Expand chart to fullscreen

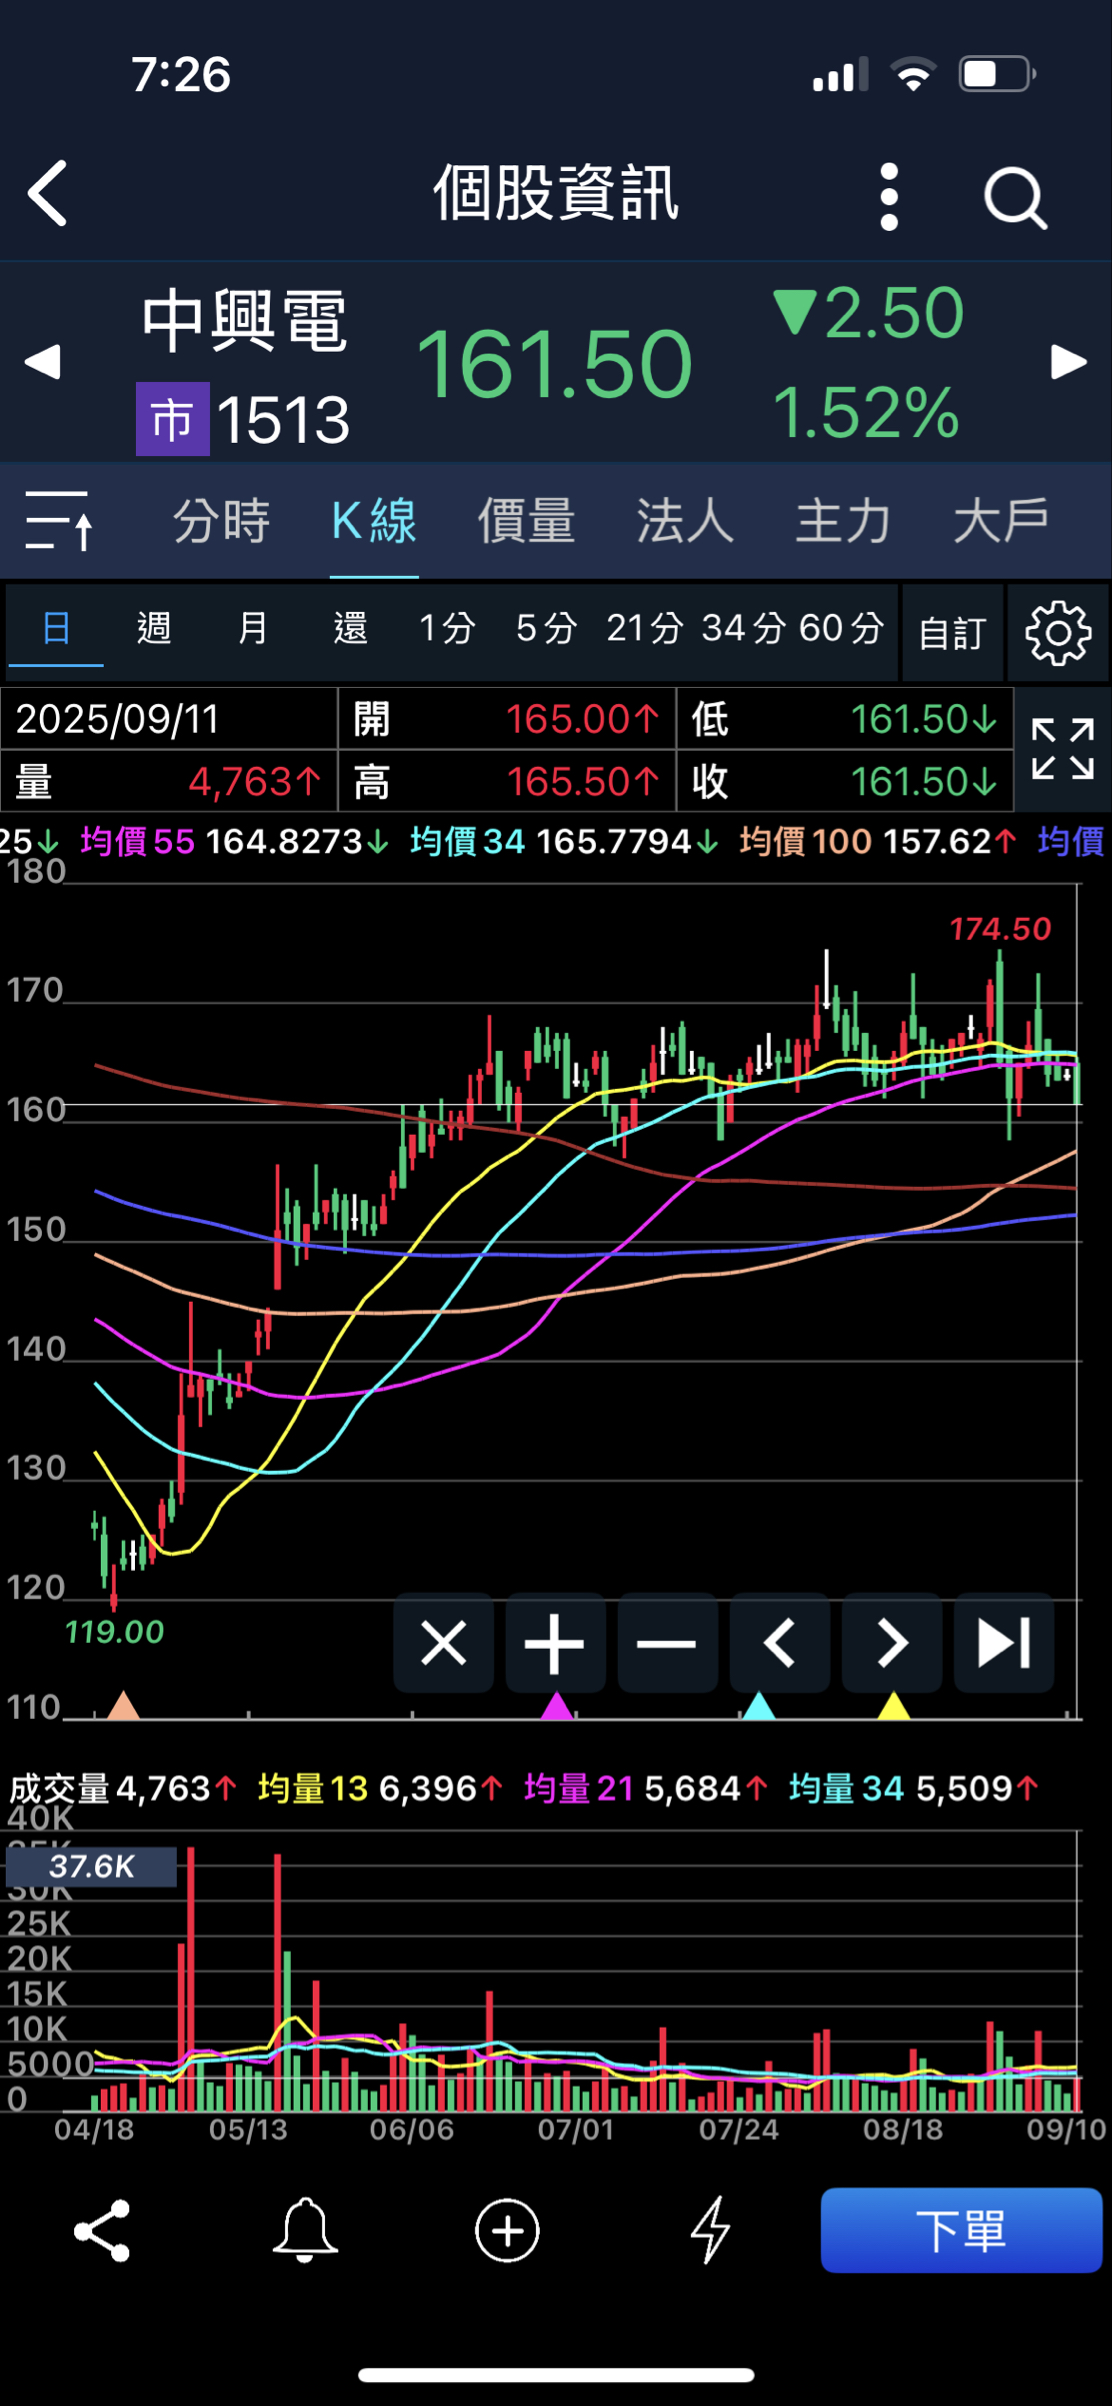pyautogui.click(x=1062, y=749)
